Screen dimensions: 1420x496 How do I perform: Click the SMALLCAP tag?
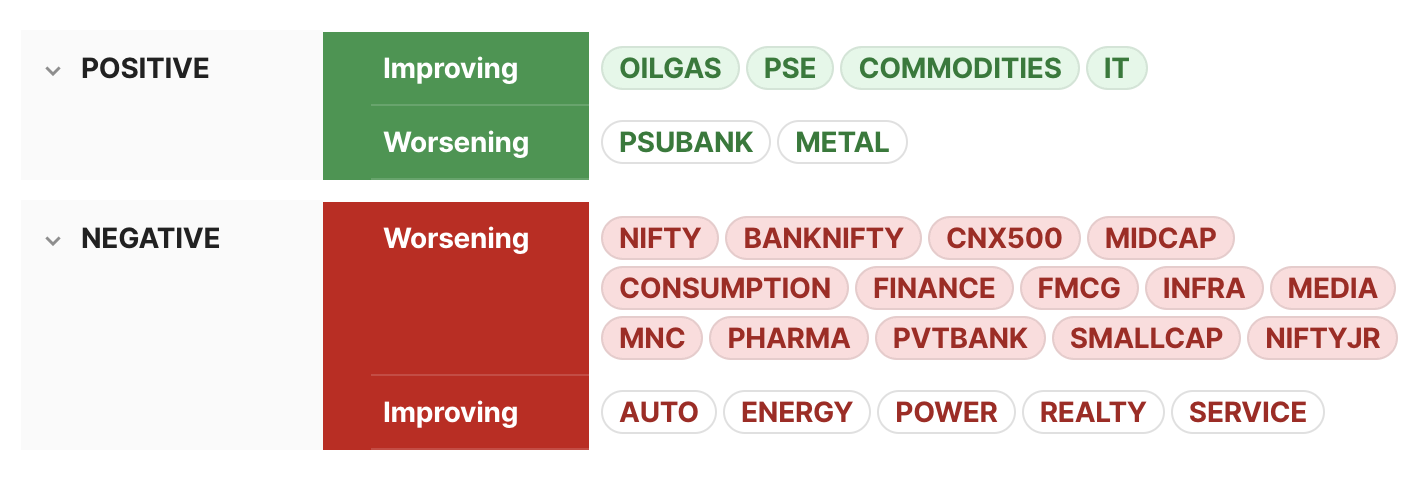1146,338
